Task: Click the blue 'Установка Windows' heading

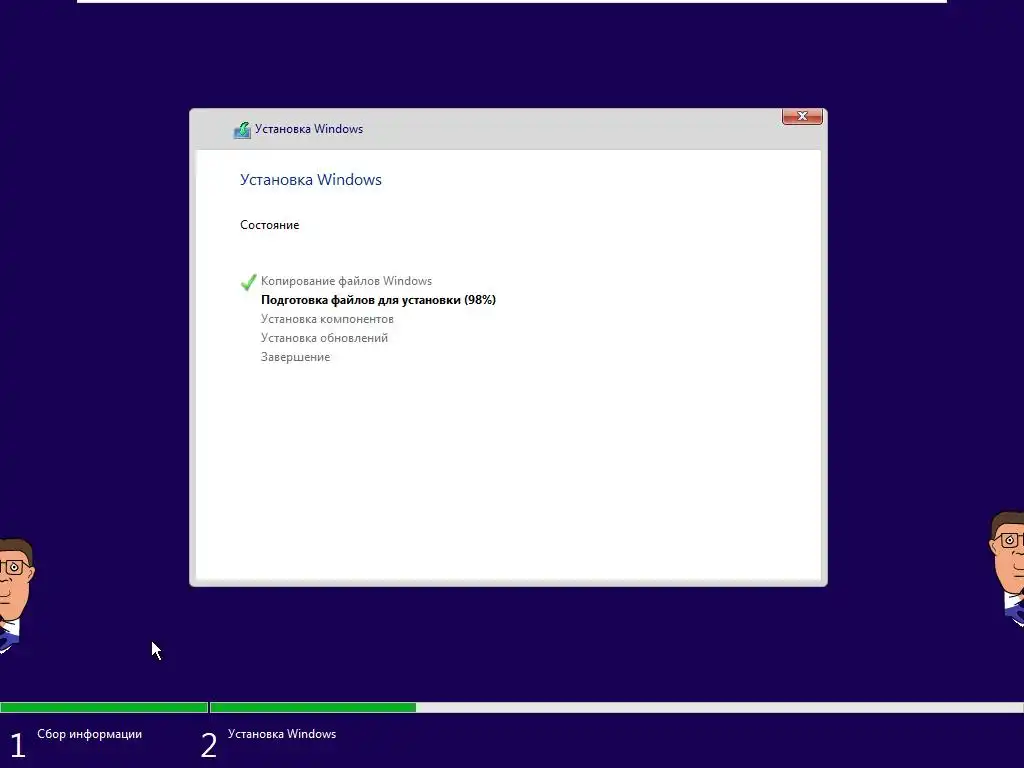Action: coord(311,180)
